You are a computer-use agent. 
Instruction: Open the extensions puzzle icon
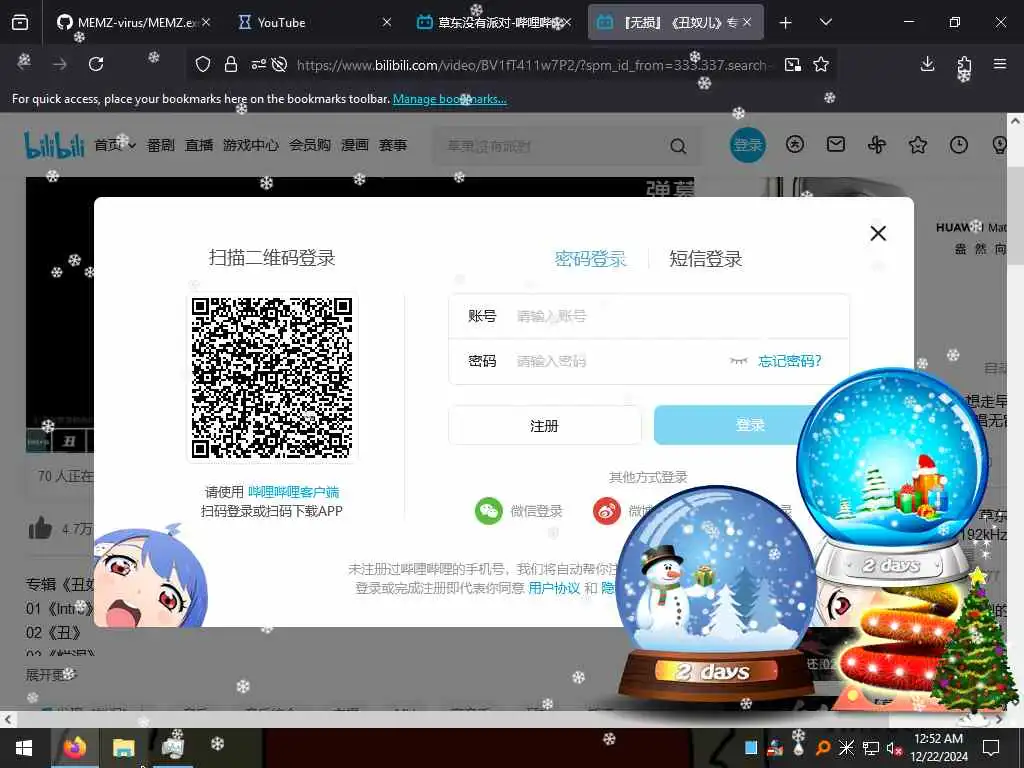(964, 65)
